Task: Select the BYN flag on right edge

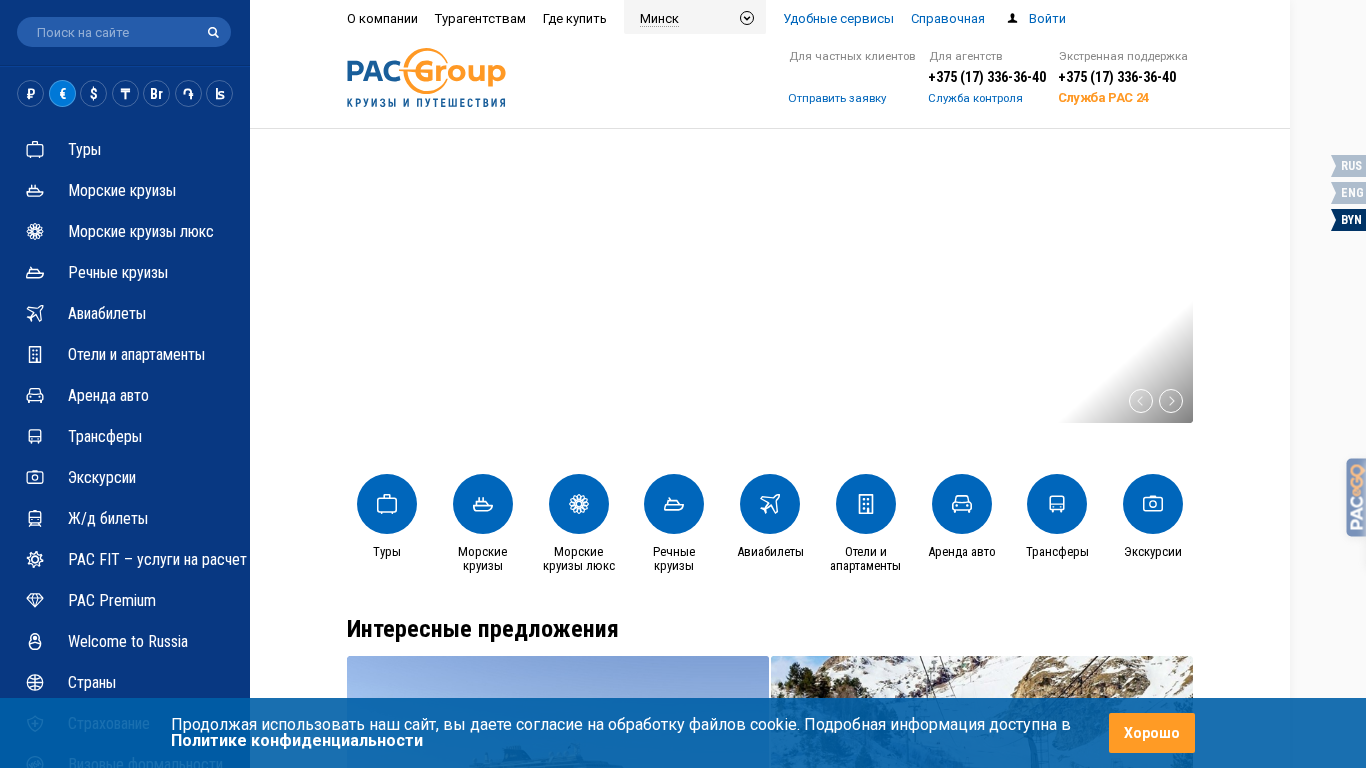Action: (x=1349, y=220)
